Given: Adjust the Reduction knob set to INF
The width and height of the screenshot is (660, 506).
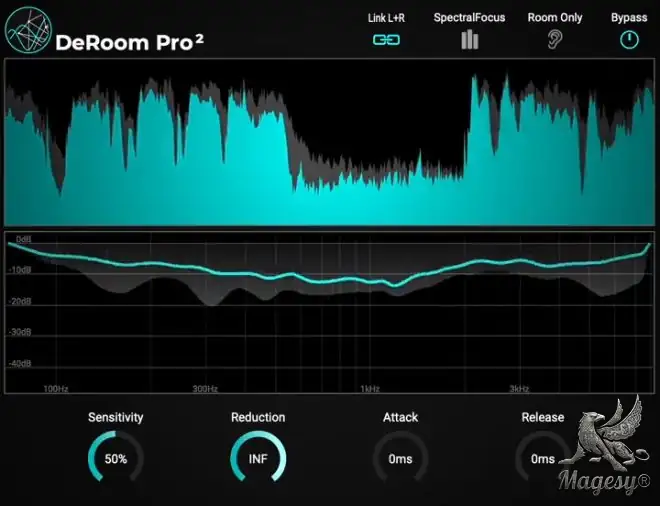Looking at the screenshot, I should [258, 456].
